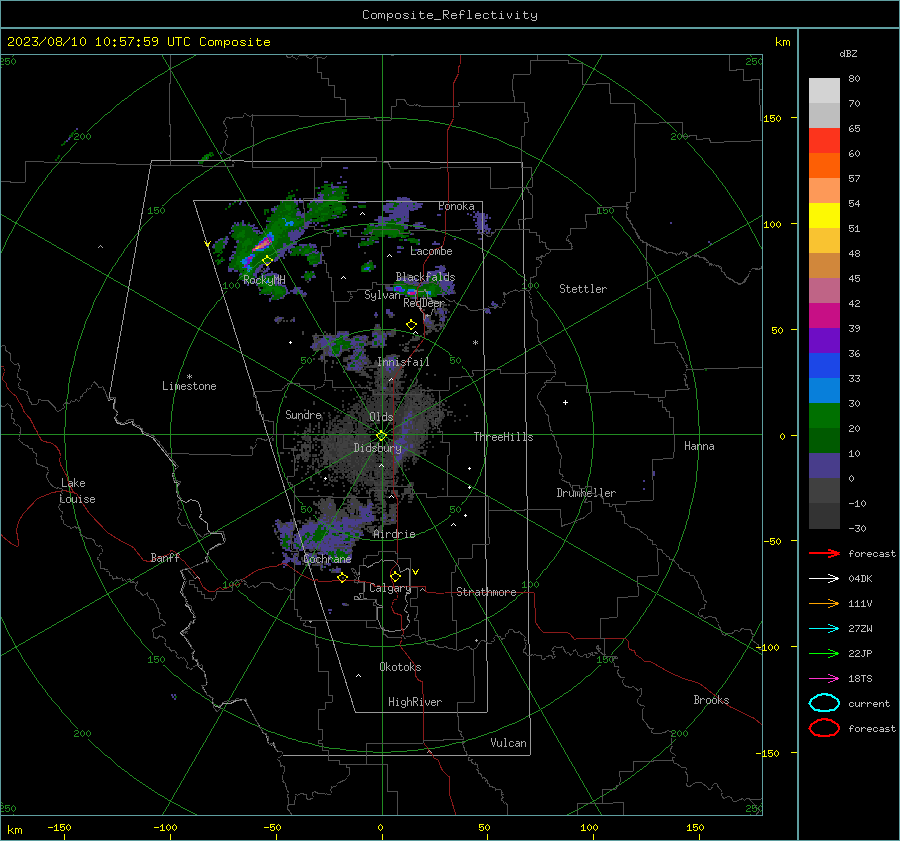Click the Sundre town label
Screen dimensions: 900x841
click(303, 415)
